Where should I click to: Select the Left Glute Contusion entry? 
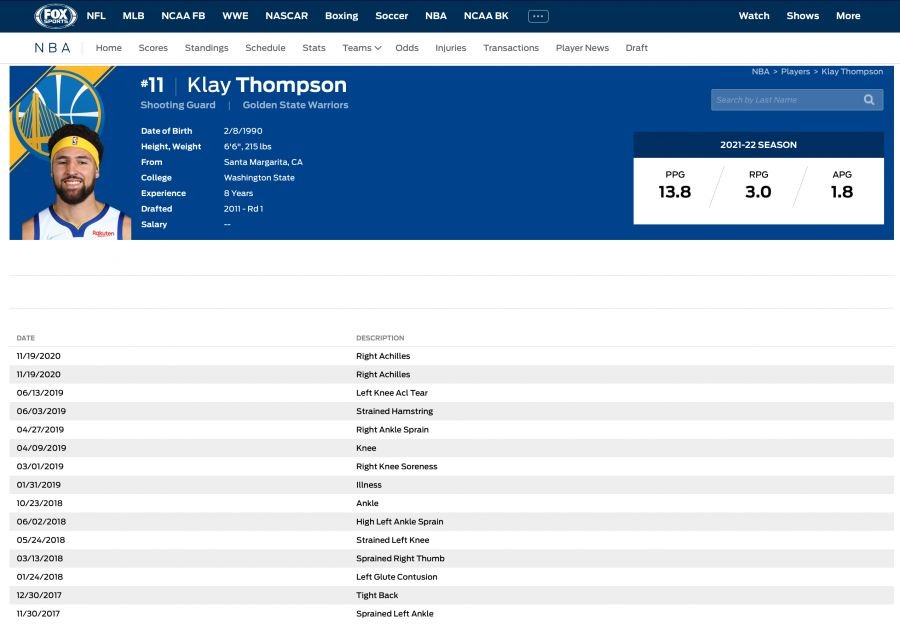coord(396,577)
